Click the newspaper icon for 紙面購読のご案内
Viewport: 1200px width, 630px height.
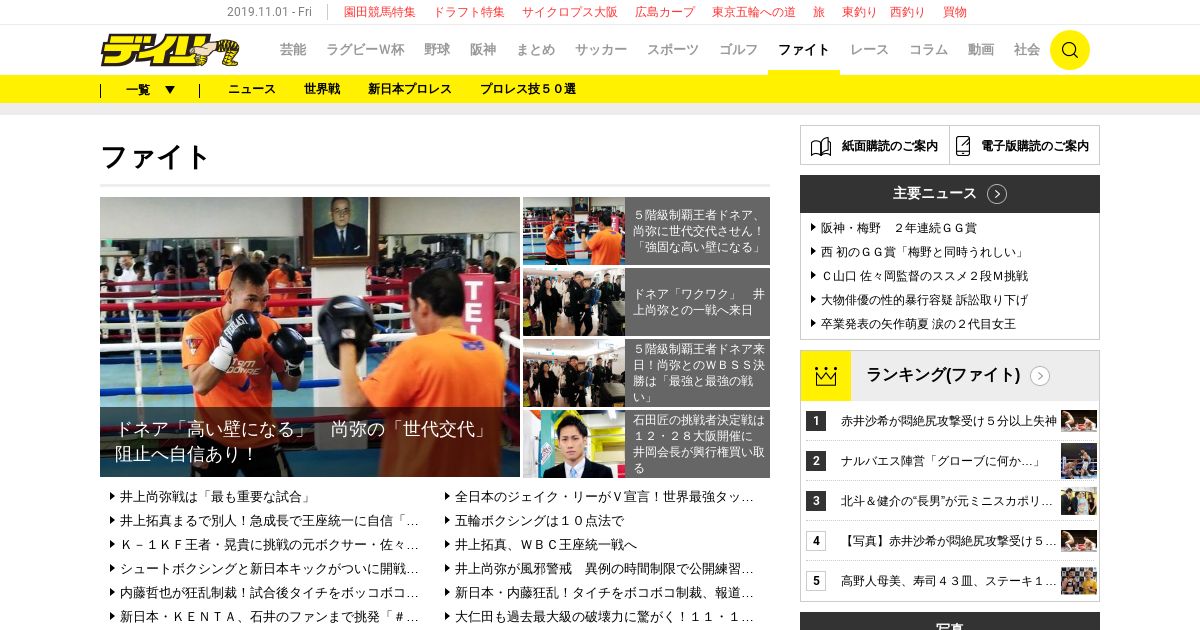point(821,146)
